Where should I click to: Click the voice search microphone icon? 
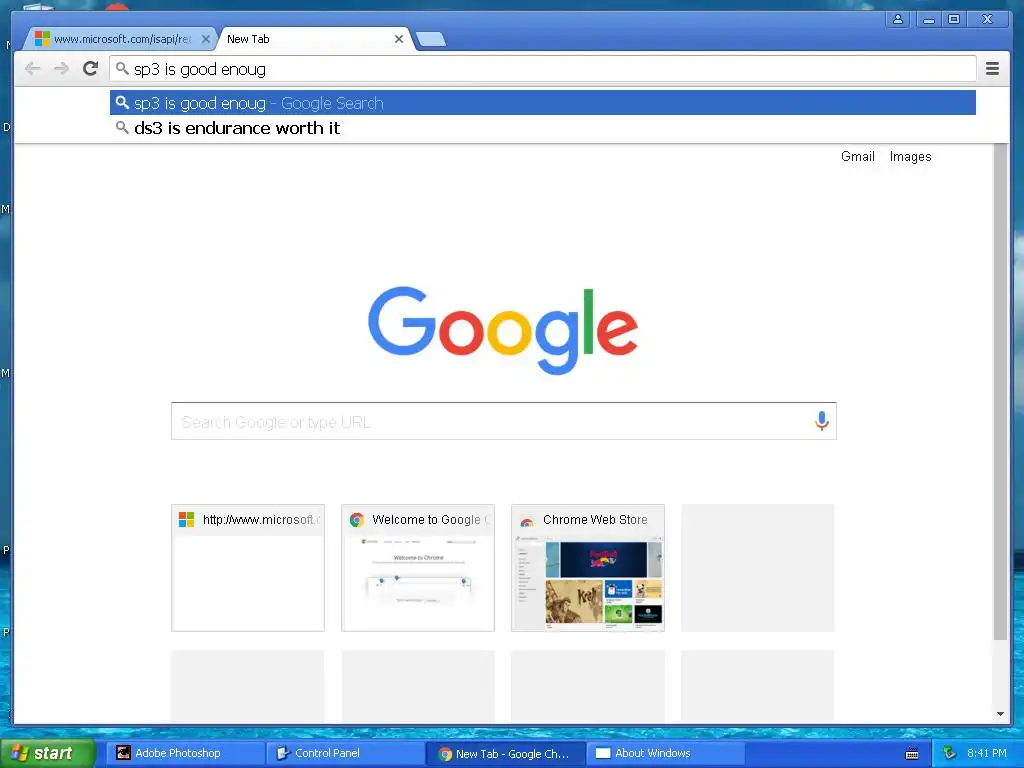tap(822, 421)
